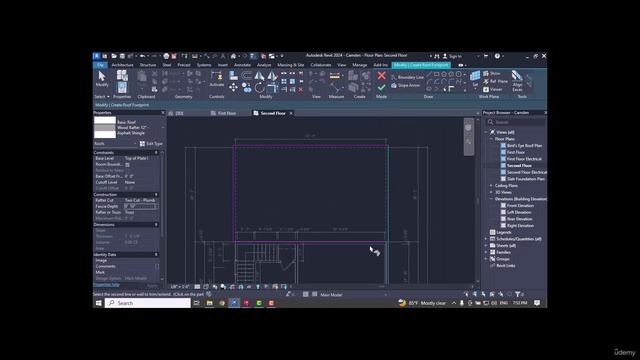Click the Comments property side checkbox

157,267
